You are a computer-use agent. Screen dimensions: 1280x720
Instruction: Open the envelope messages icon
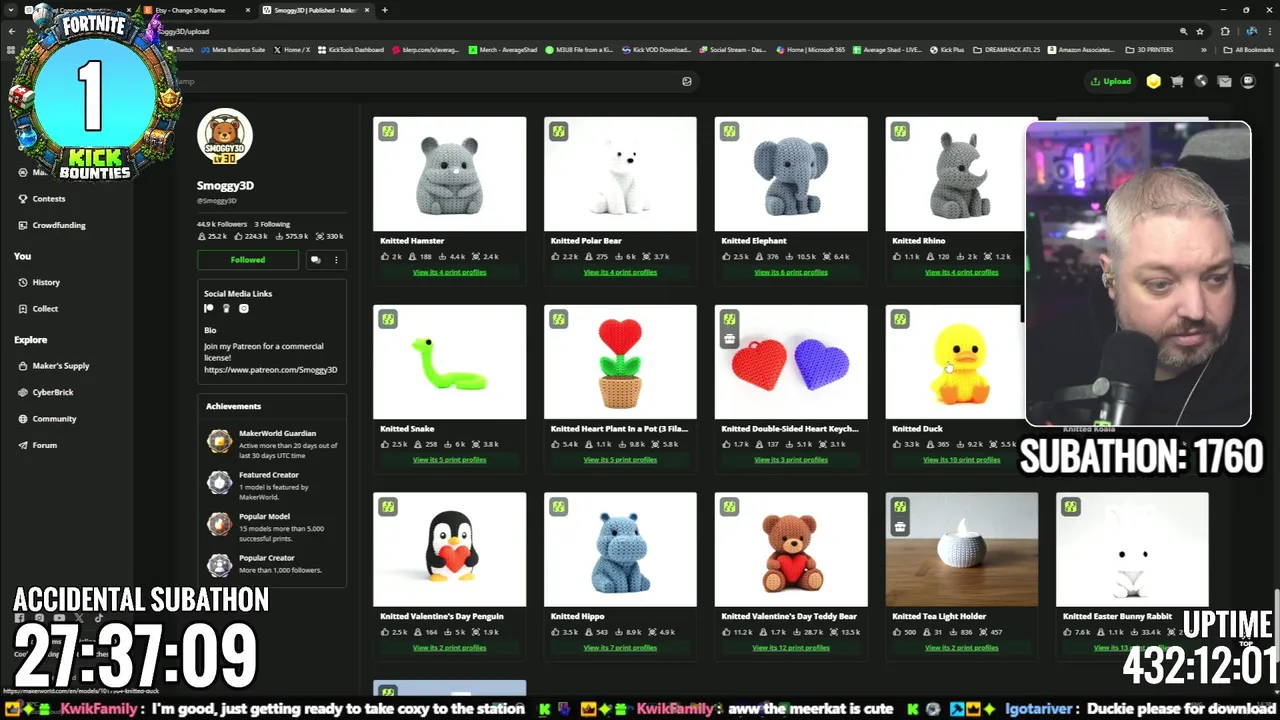1224,82
